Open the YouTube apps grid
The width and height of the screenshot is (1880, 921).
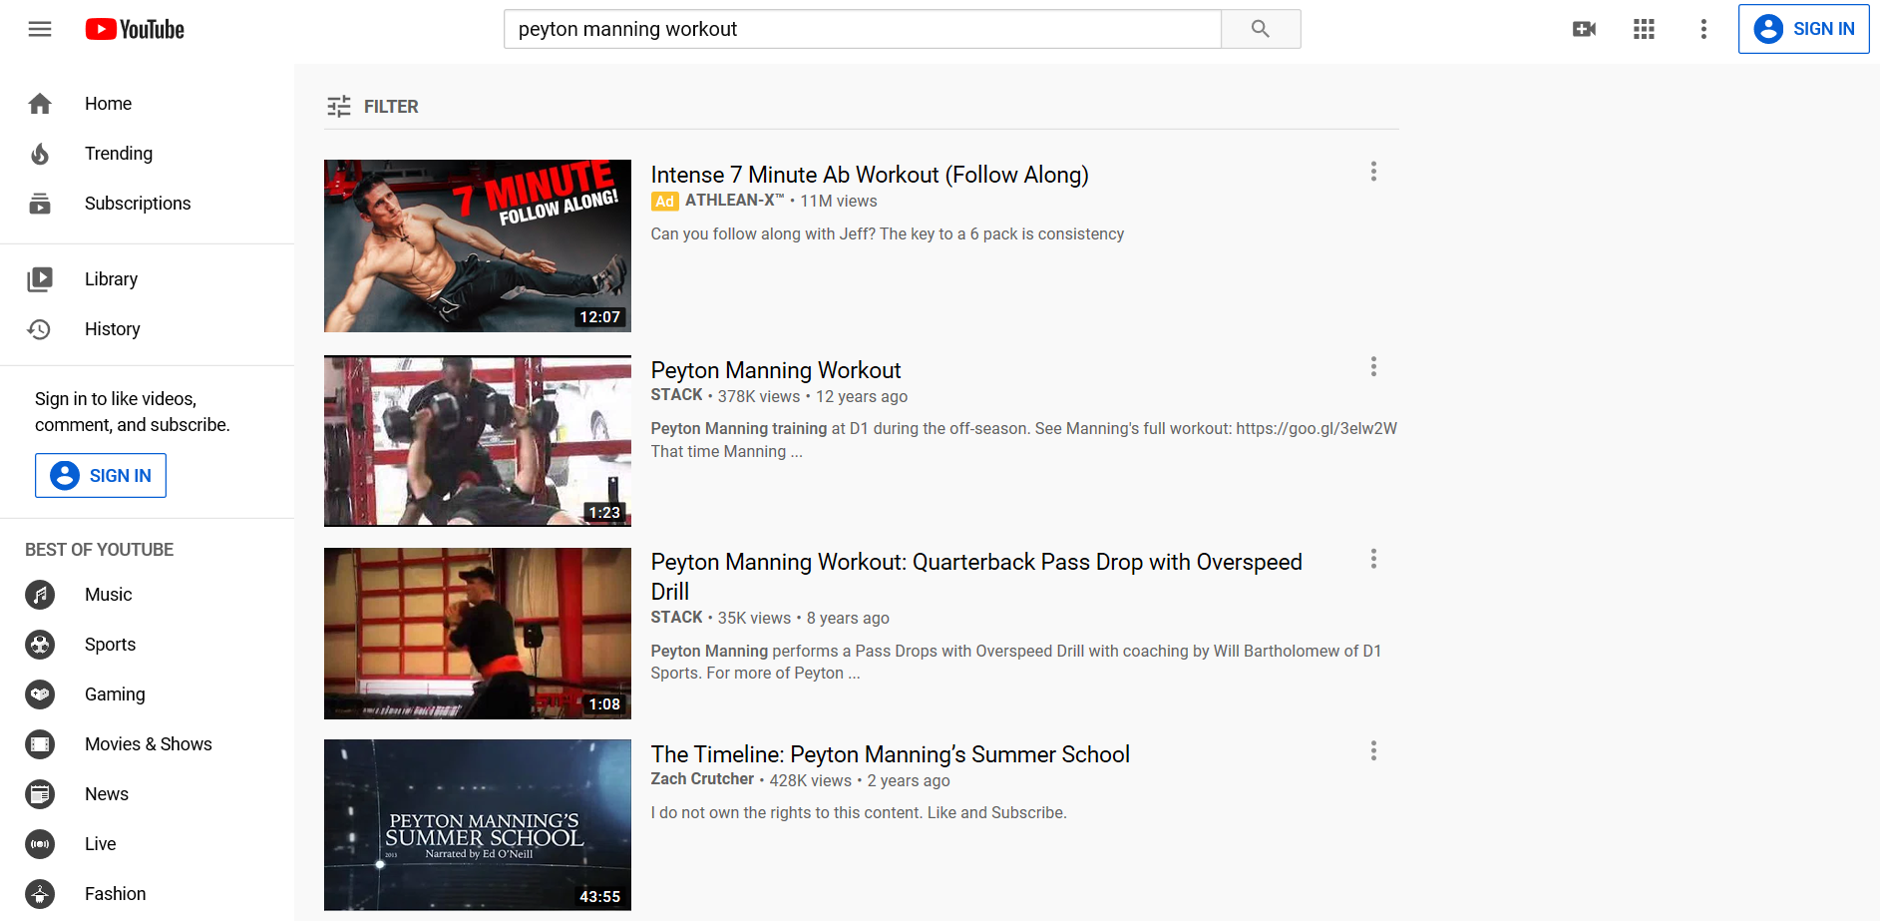[x=1644, y=29]
